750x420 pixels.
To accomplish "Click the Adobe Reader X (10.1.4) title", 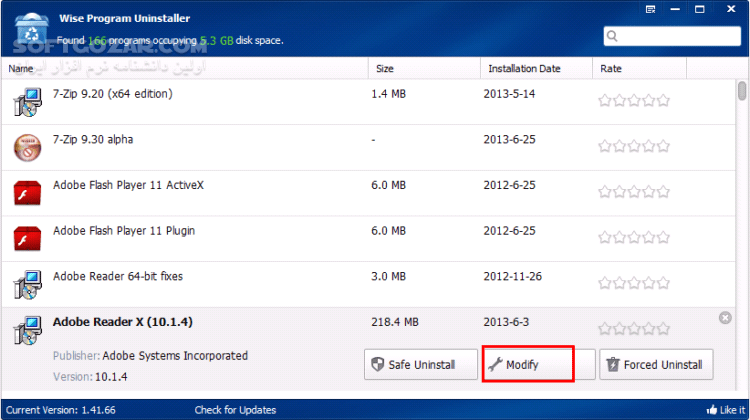I will coord(123,322).
